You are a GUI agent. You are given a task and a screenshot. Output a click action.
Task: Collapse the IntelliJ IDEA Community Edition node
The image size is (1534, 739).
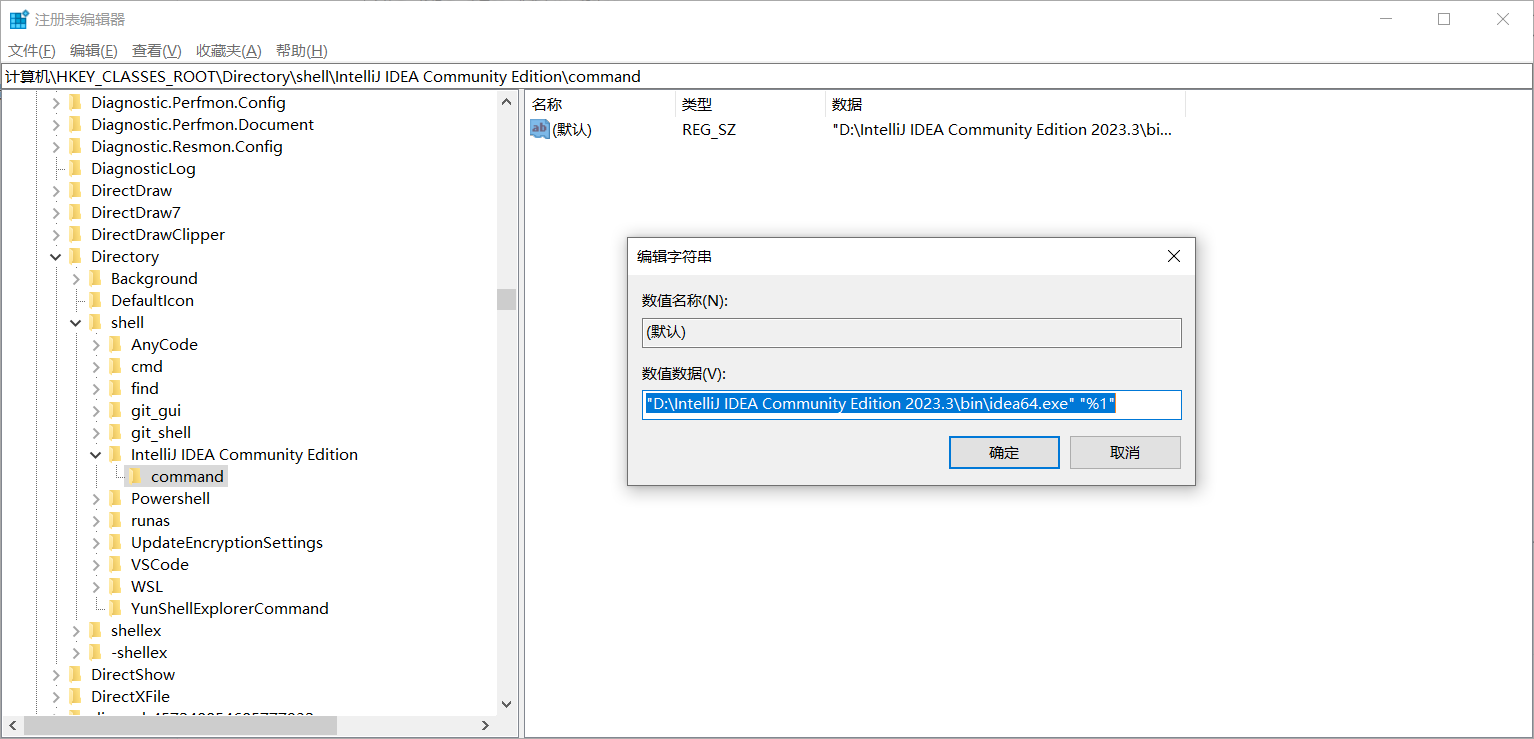pyautogui.click(x=96, y=455)
